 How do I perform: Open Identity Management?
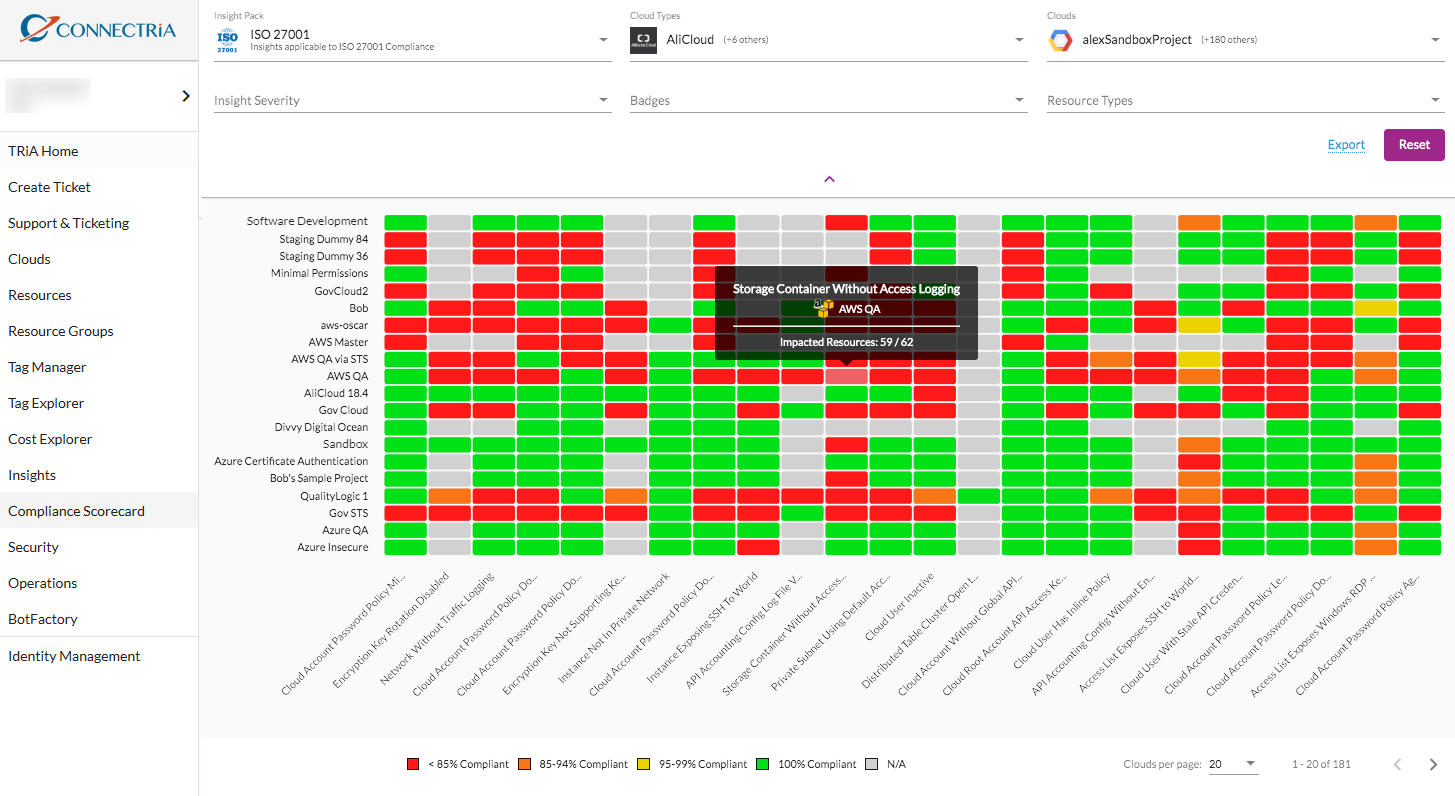coord(99,656)
